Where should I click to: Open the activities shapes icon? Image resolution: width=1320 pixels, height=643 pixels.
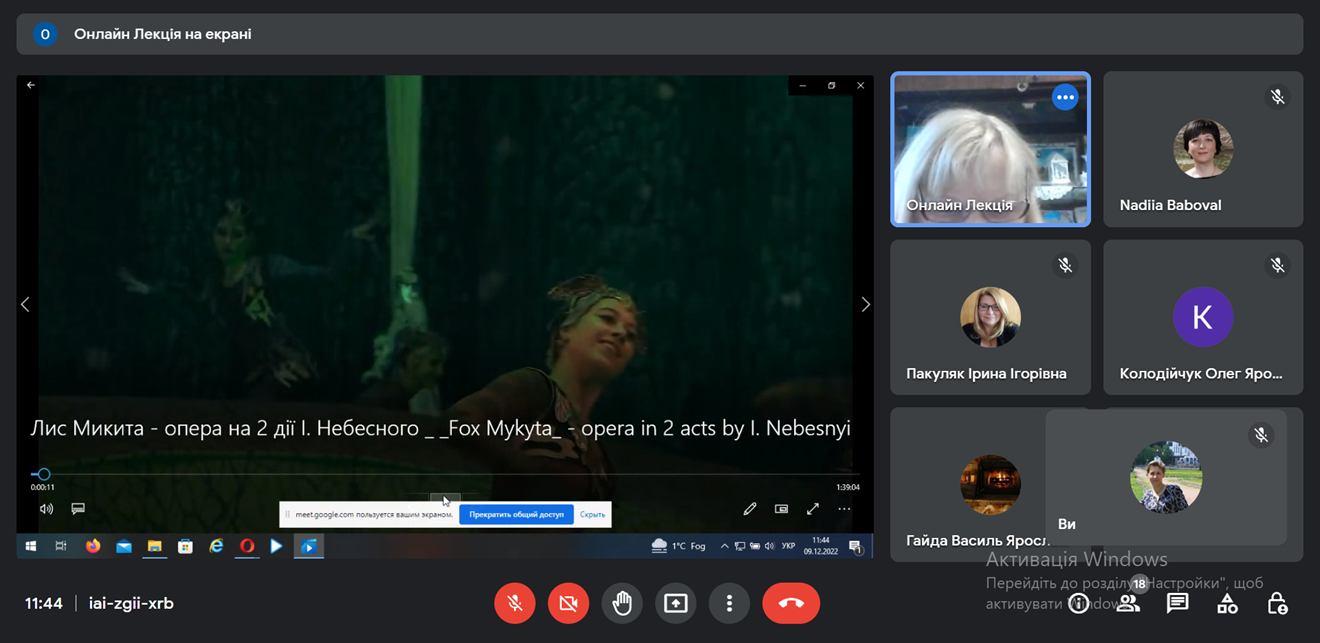click(x=1227, y=603)
